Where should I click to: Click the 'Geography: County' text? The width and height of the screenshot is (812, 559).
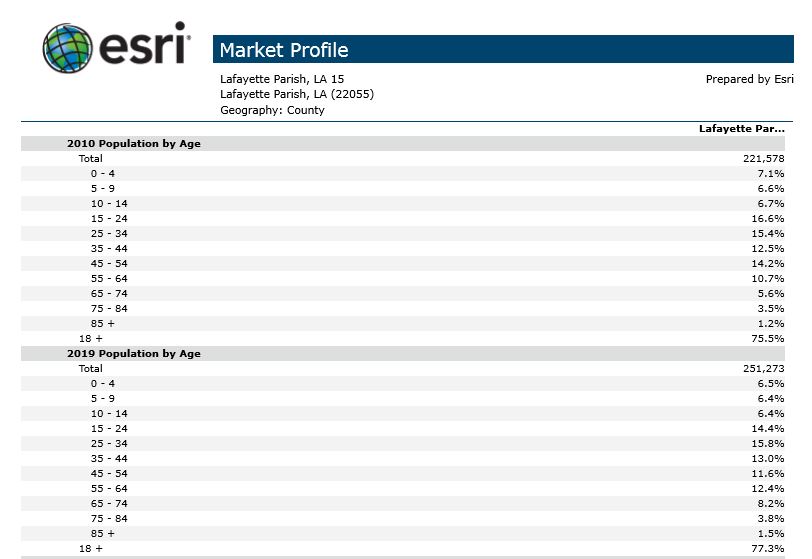[272, 110]
